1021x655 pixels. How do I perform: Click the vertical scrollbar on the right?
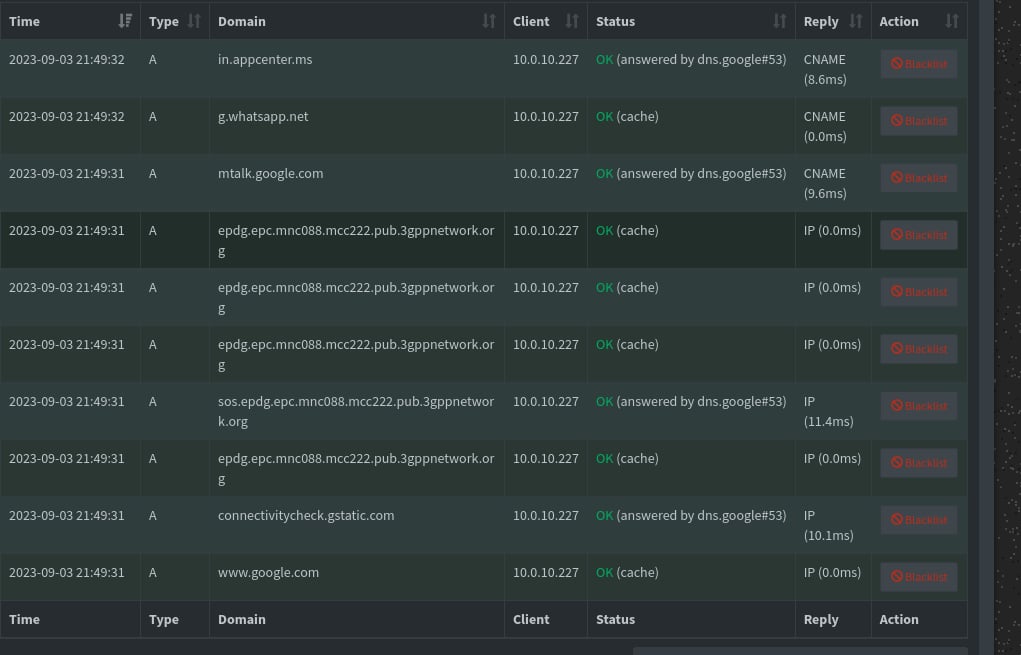coord(986,300)
